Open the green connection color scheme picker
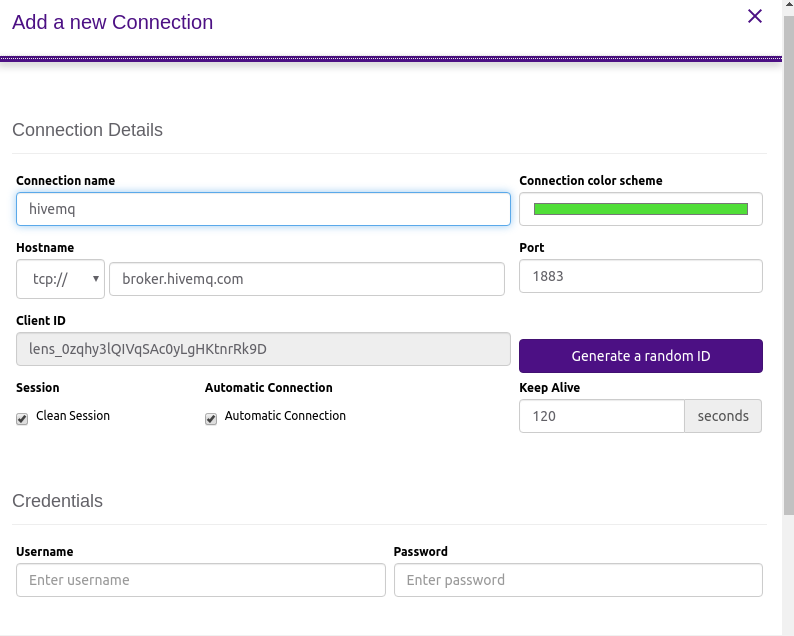 pos(641,209)
